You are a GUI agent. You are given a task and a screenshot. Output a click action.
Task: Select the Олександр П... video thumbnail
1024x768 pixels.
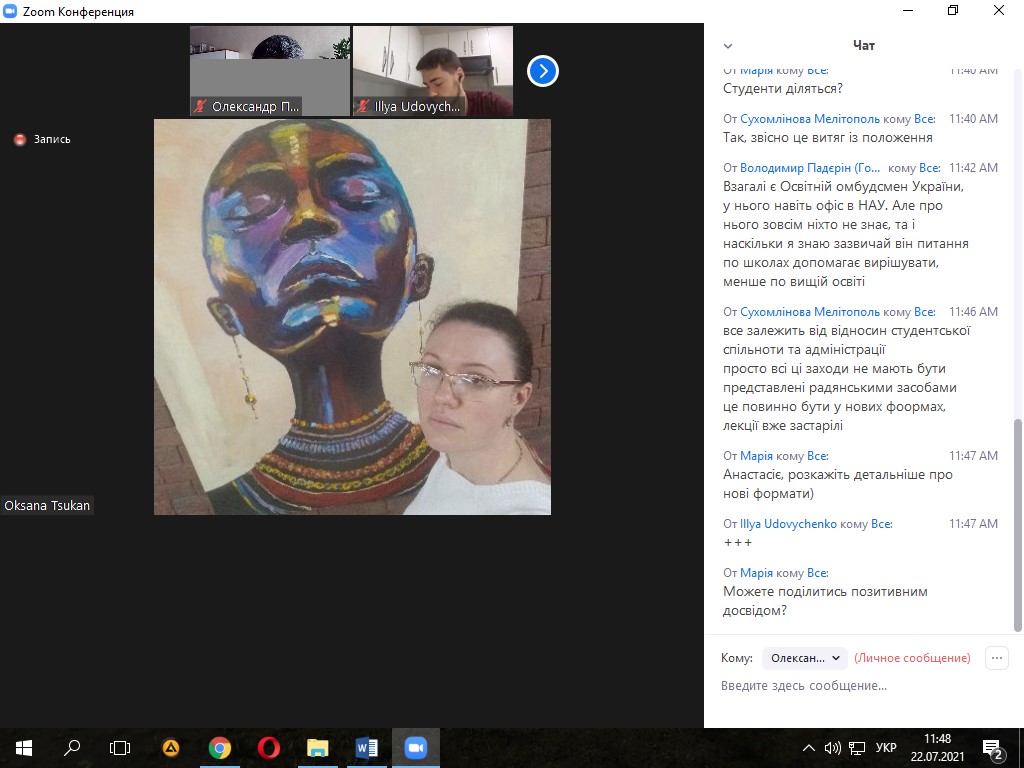(x=270, y=71)
